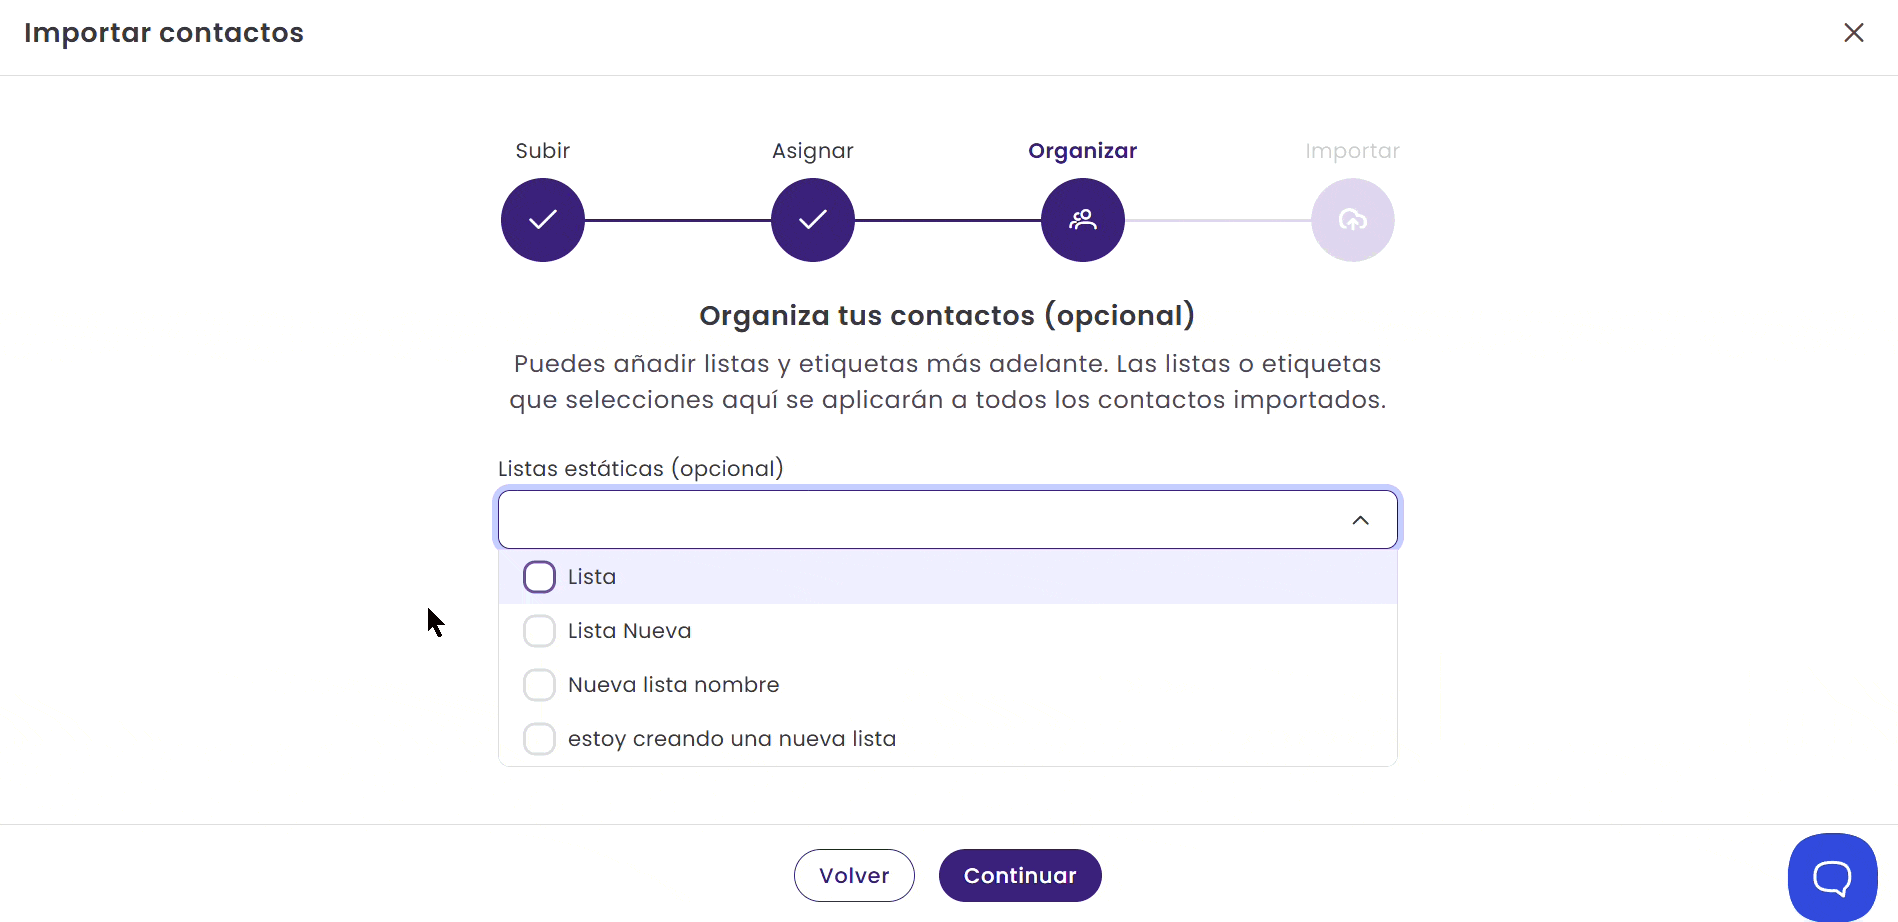Viewport: 1898px width, 922px height.
Task: Collapse the static lists dropdown chevron
Action: [1360, 520]
